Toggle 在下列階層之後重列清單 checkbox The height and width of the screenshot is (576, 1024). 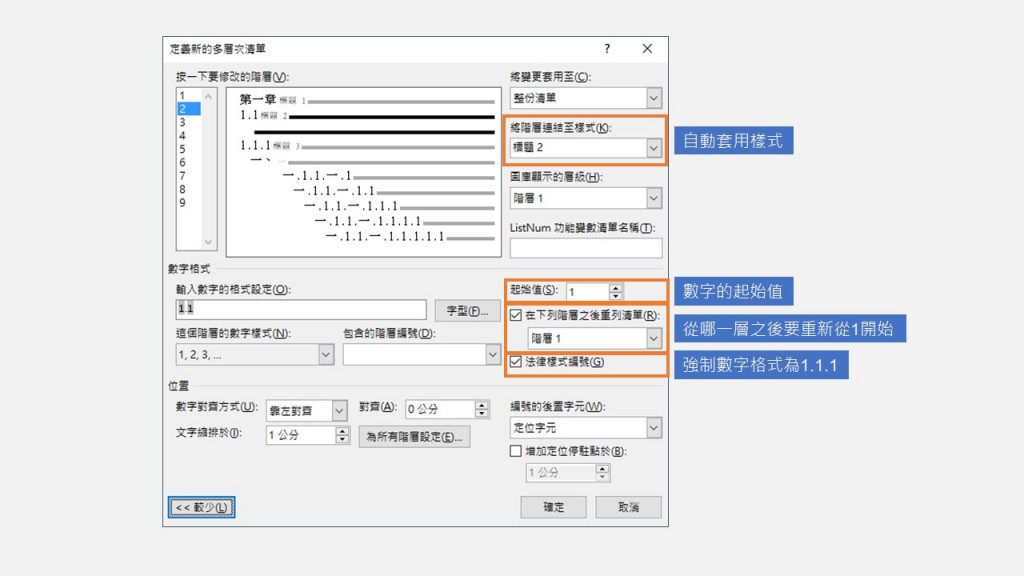pos(516,315)
